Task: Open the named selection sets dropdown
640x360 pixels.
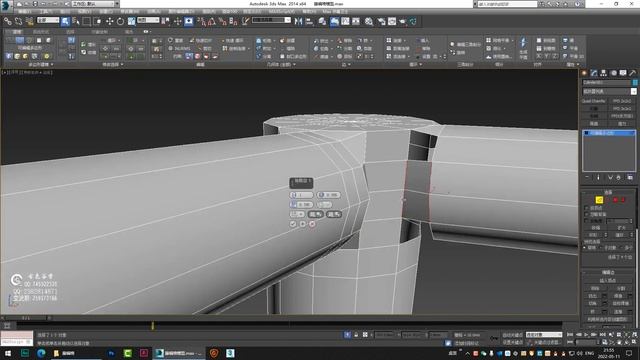Action: click(x=271, y=20)
